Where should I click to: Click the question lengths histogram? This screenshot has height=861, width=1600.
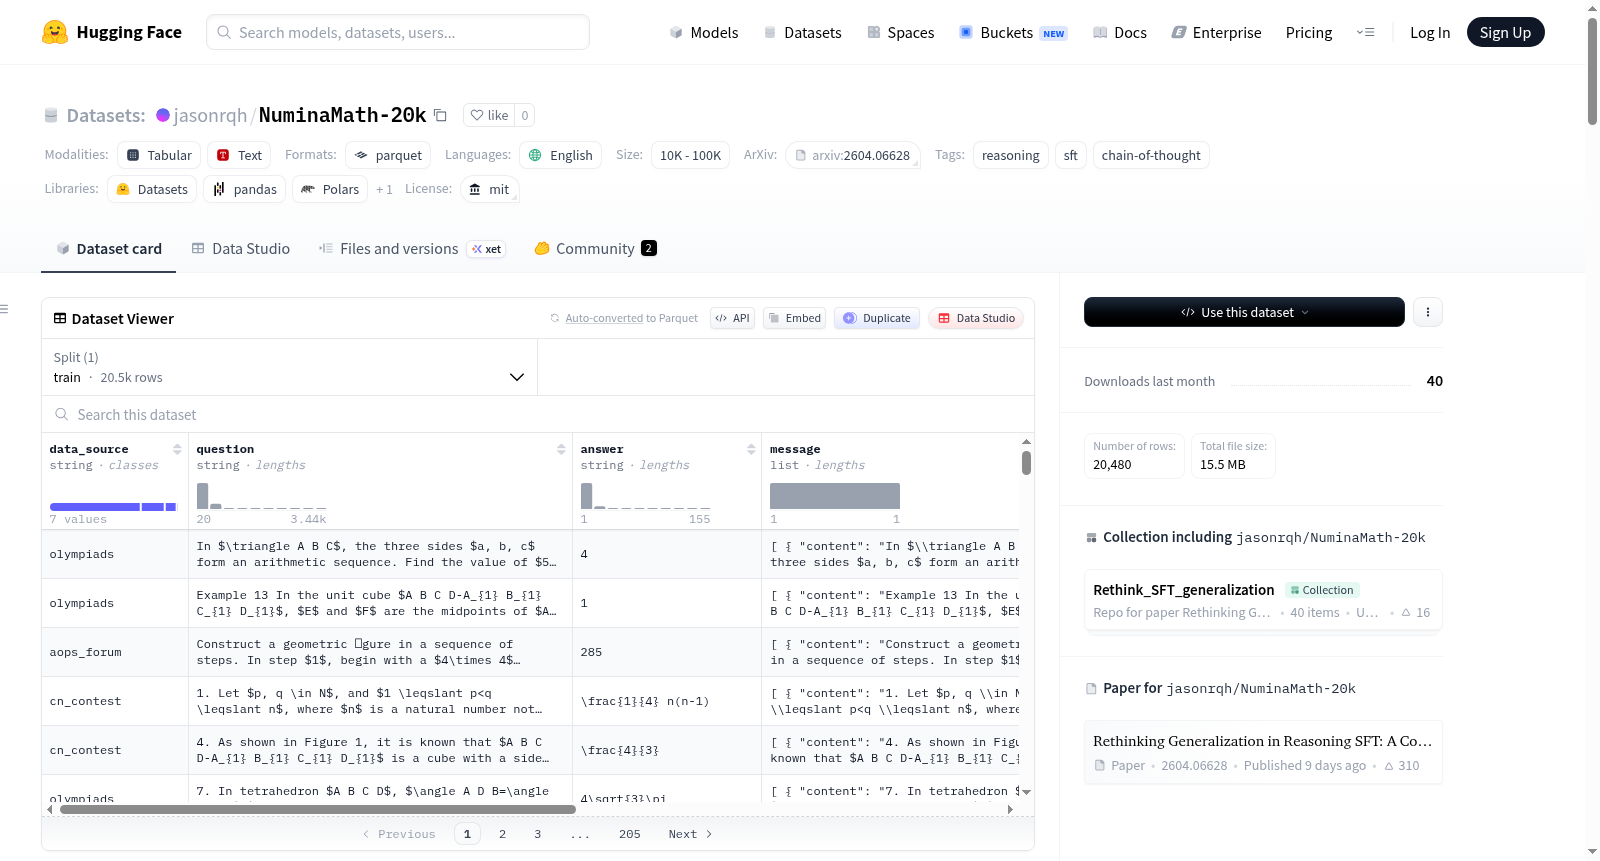pyautogui.click(x=261, y=496)
